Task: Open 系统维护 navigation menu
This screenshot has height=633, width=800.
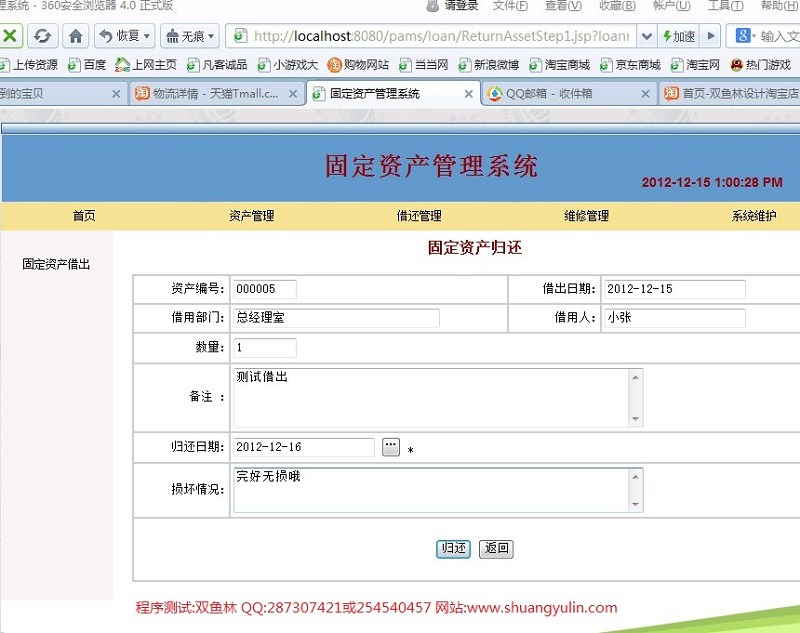Action: 754,216
